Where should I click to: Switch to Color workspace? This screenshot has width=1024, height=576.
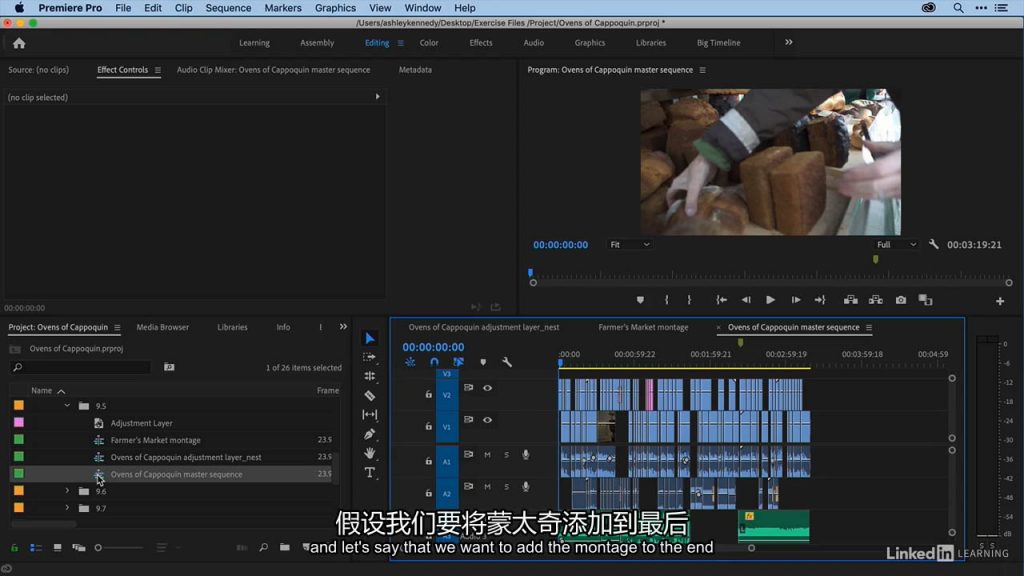pos(429,42)
